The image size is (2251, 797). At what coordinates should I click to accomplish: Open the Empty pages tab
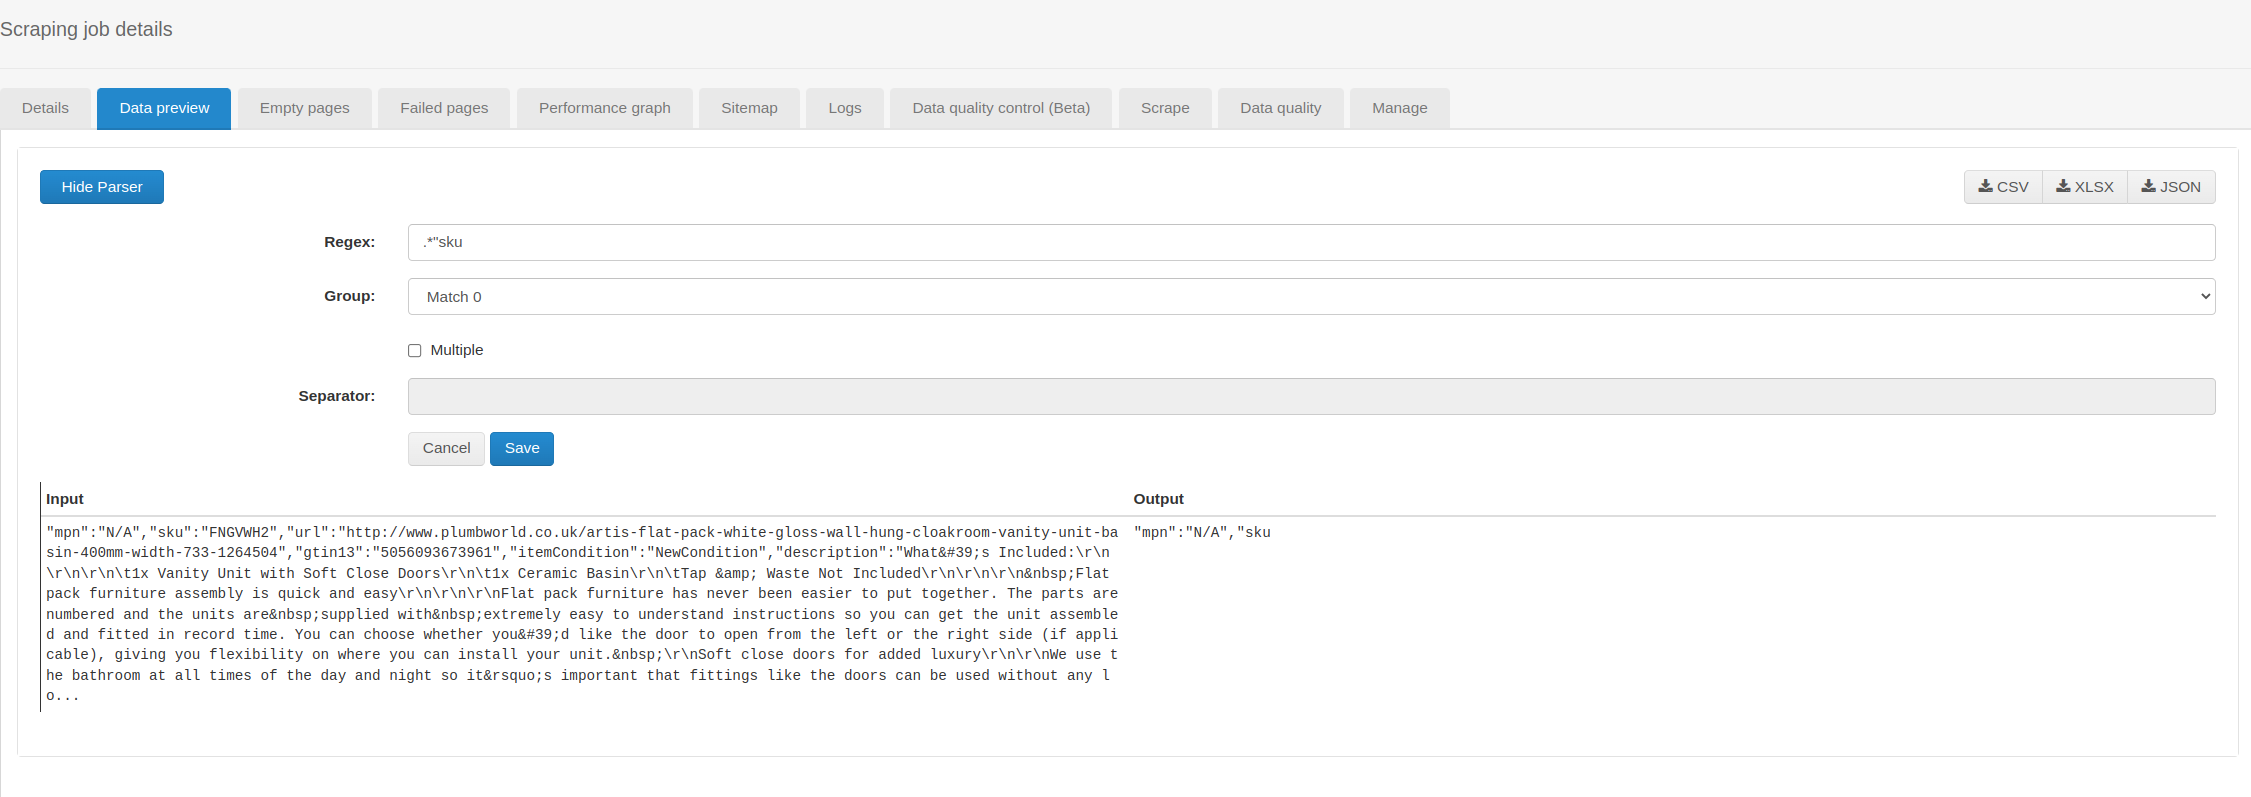[304, 108]
